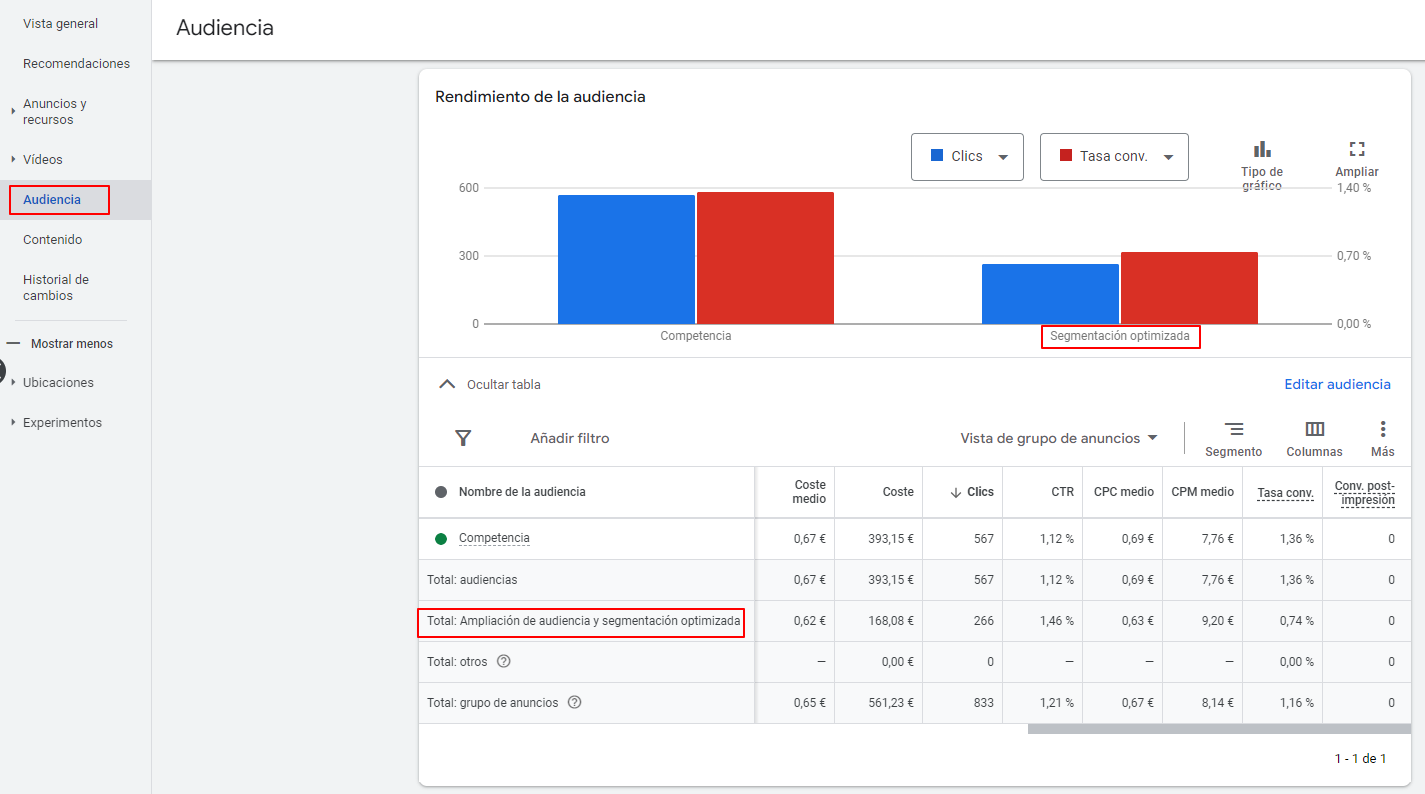Click help icon next to Total: otros

(504, 661)
